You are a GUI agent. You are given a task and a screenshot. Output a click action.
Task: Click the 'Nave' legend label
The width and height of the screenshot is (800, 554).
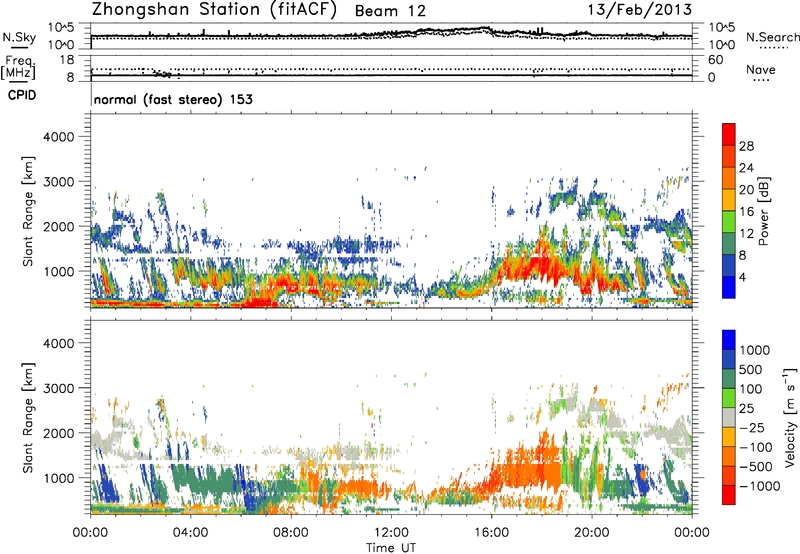click(761, 70)
